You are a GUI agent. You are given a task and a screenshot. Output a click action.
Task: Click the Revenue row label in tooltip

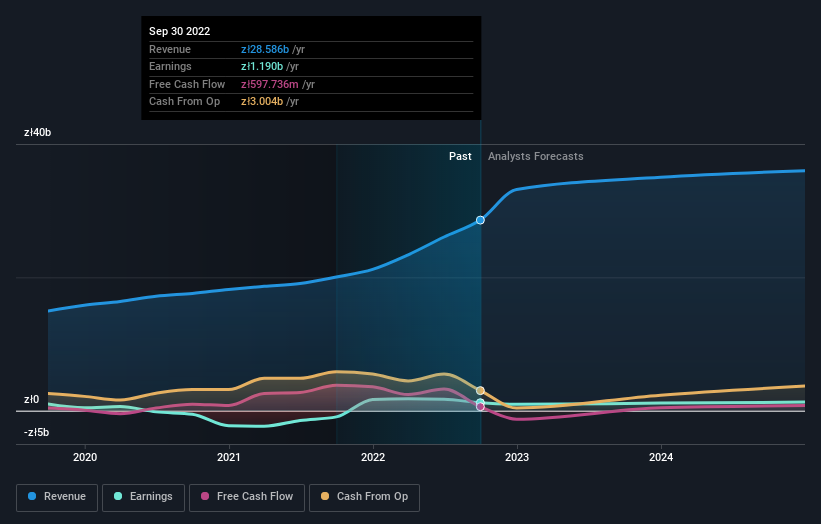pyautogui.click(x=170, y=49)
